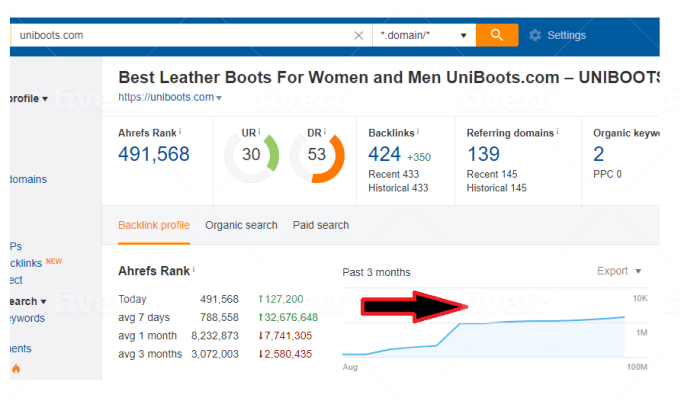Click the +350 backlinks change value

tap(419, 157)
